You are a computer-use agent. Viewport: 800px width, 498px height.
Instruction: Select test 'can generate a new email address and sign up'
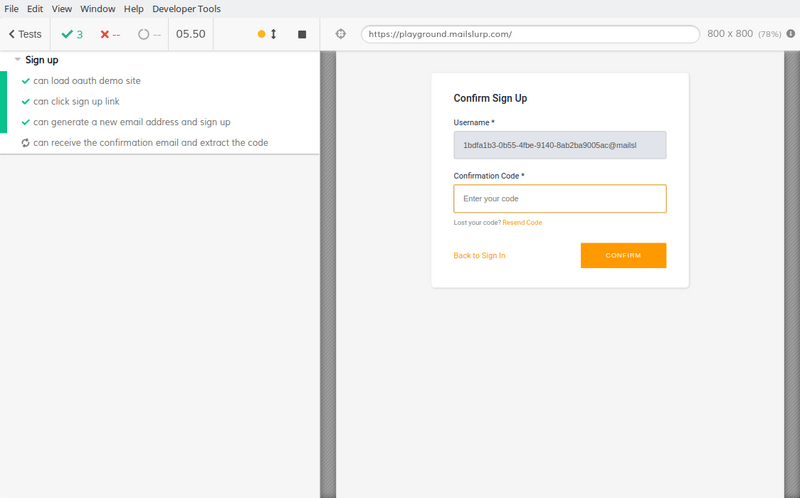[132, 122]
